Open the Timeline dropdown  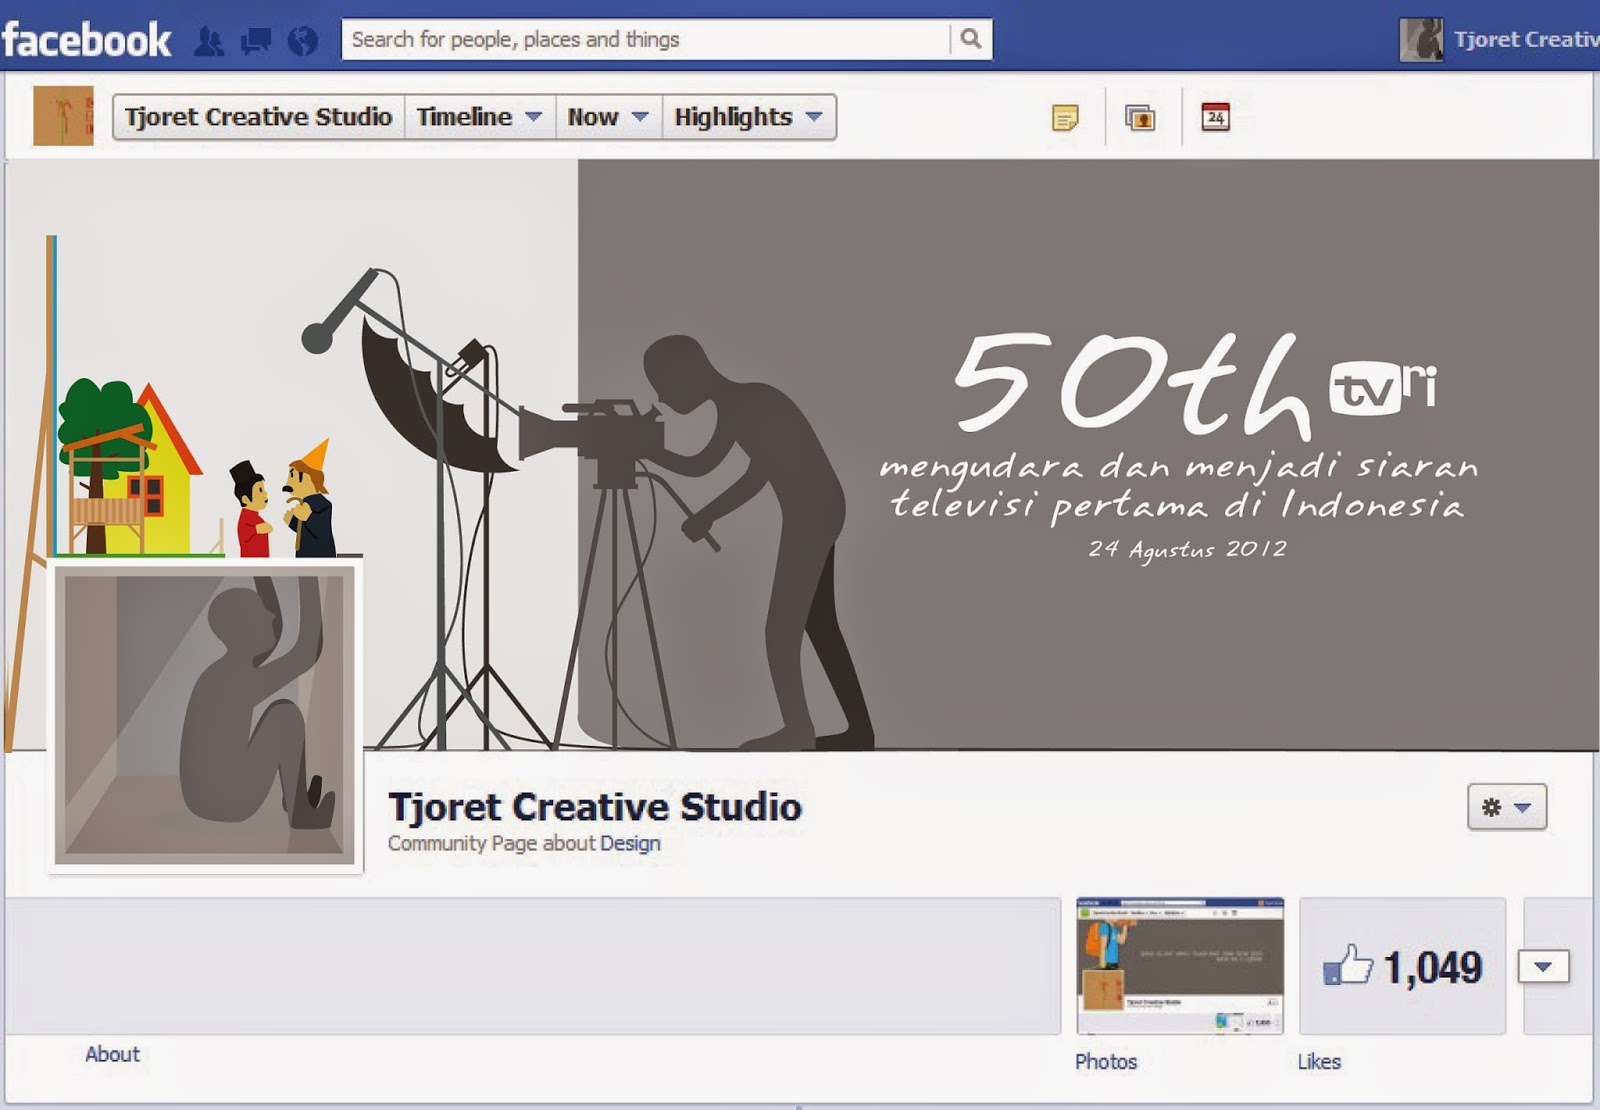coord(479,117)
